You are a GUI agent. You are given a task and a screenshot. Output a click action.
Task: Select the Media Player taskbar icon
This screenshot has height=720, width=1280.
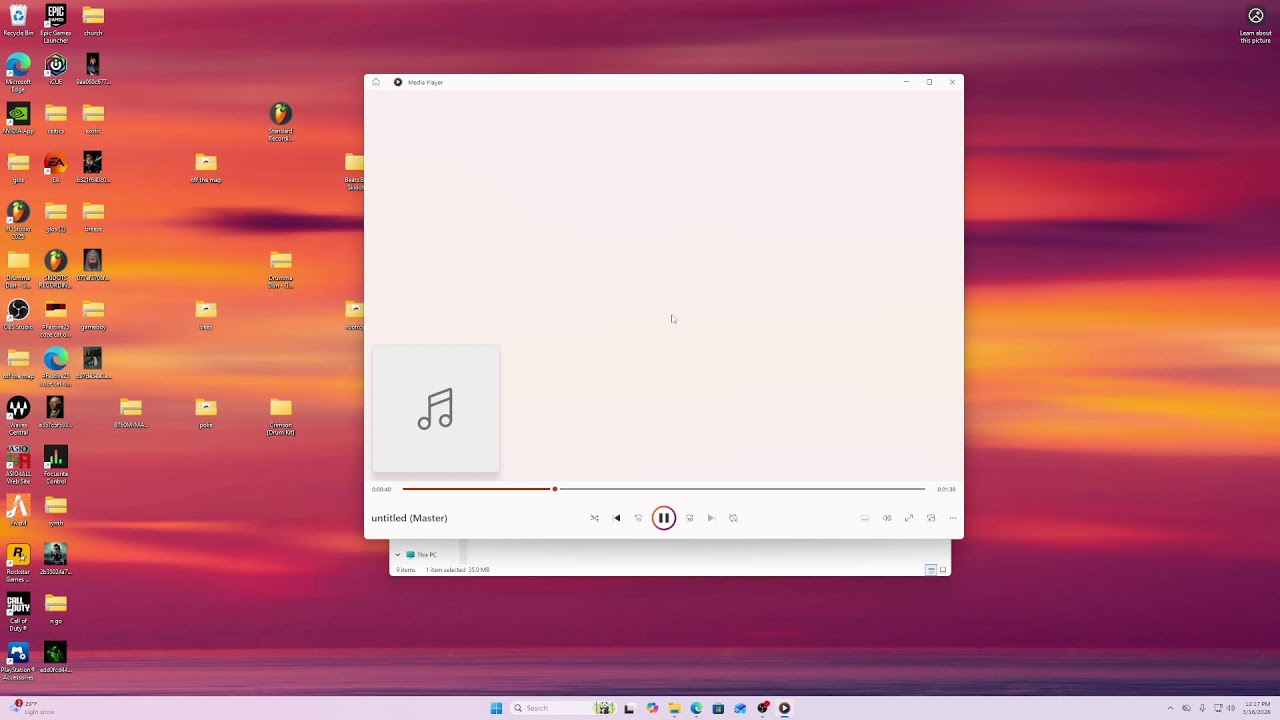coord(784,708)
